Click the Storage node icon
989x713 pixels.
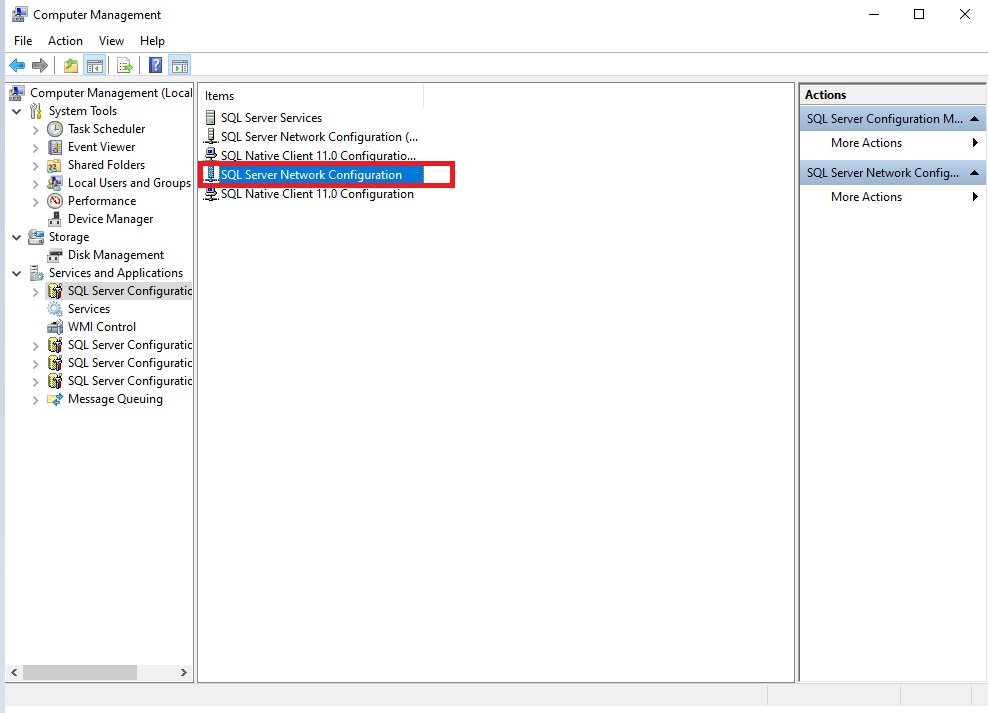point(37,237)
